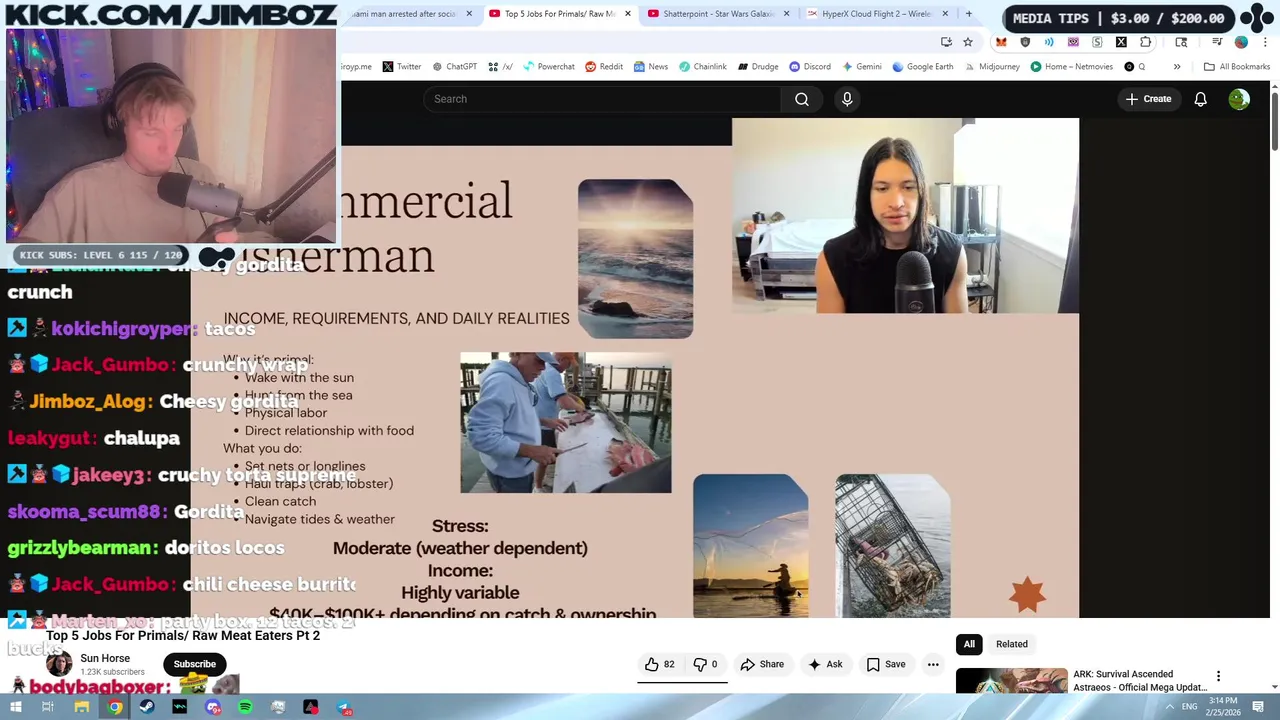
Task: Open Steam from taskbar
Action: pyautogui.click(x=147, y=707)
